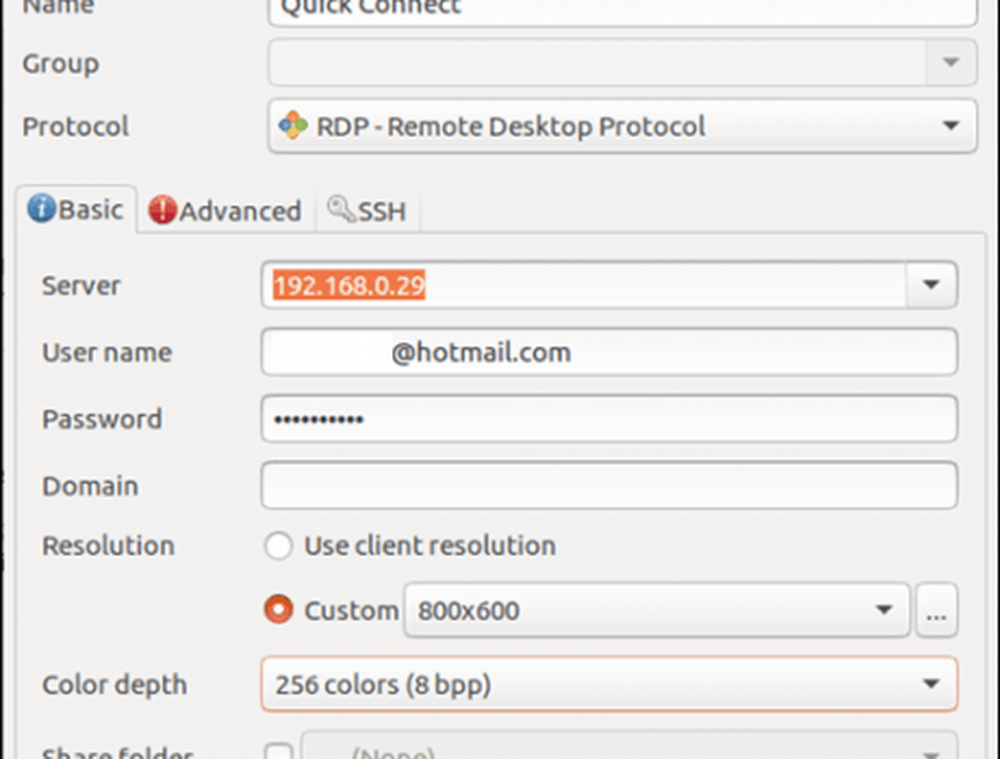
Task: Click the red warning icon beside Advanced
Action: point(161,210)
